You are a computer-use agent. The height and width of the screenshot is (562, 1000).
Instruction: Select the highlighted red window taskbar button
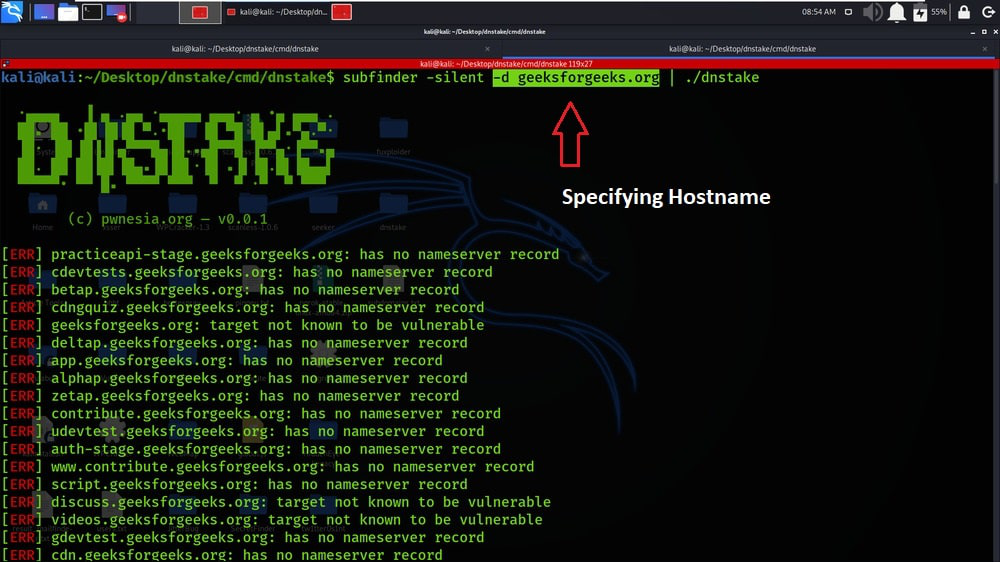click(x=200, y=12)
